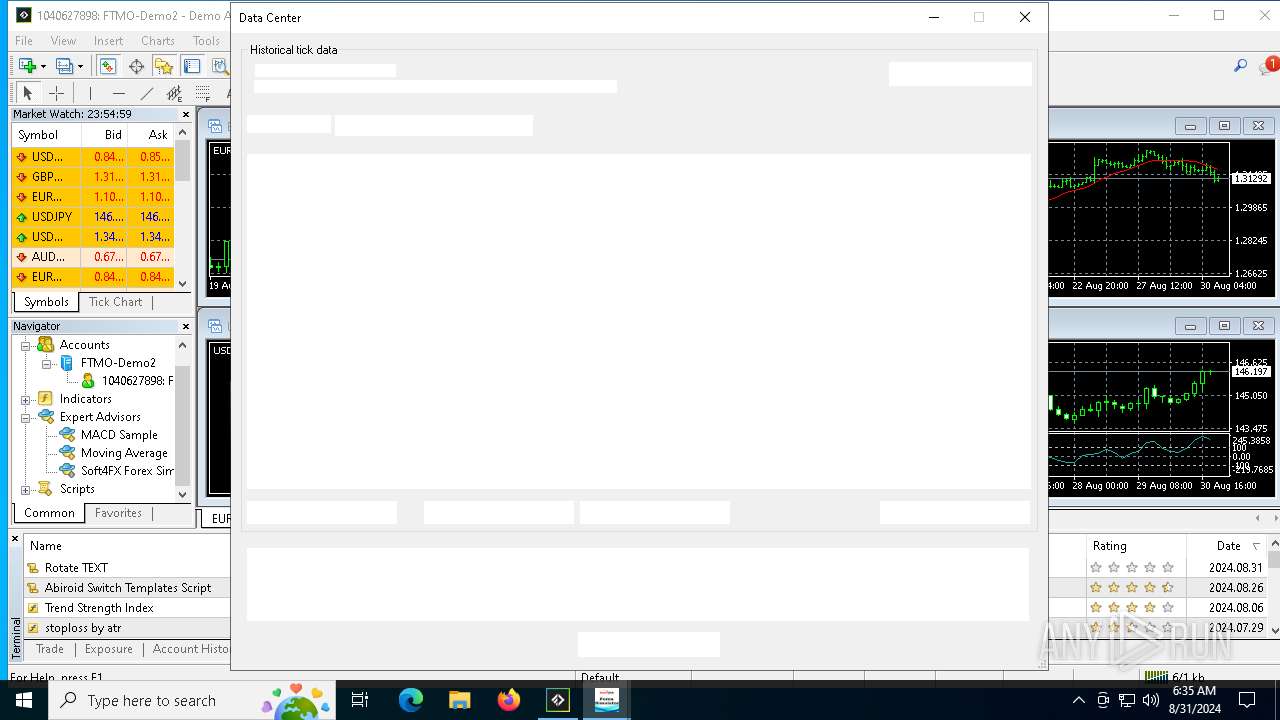This screenshot has height=720, width=1280.
Task: Select the Equidistant Channel tool
Action: coord(175,93)
